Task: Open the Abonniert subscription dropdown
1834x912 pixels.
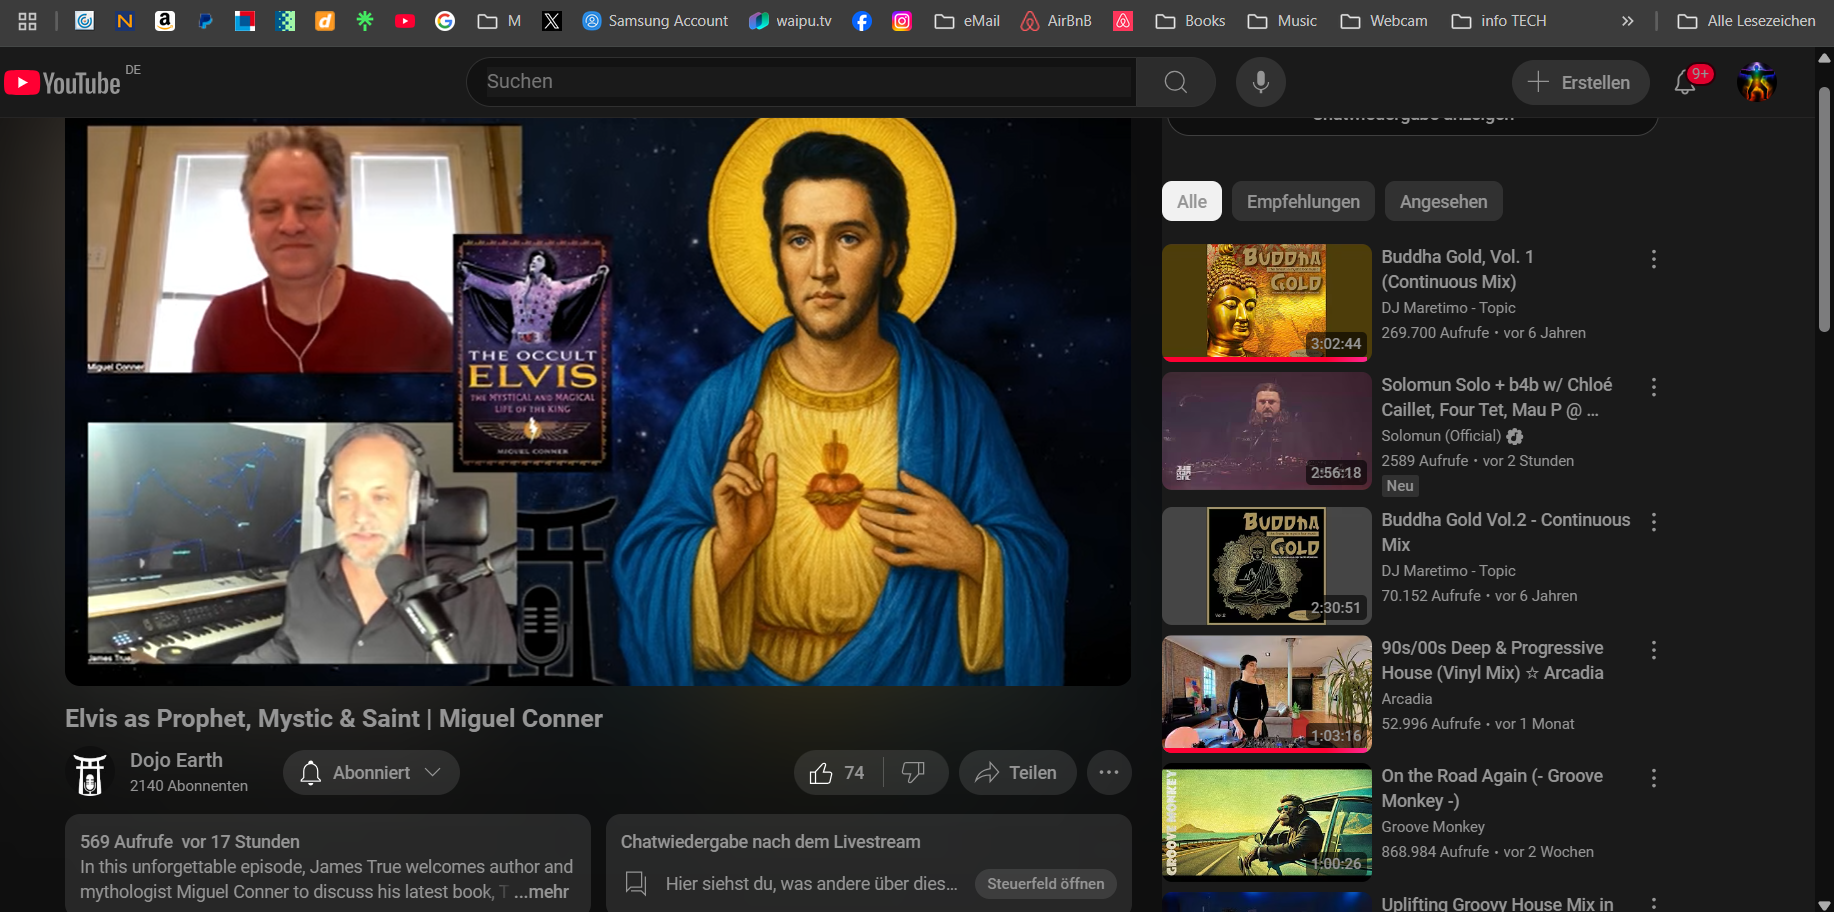Action: 371,773
